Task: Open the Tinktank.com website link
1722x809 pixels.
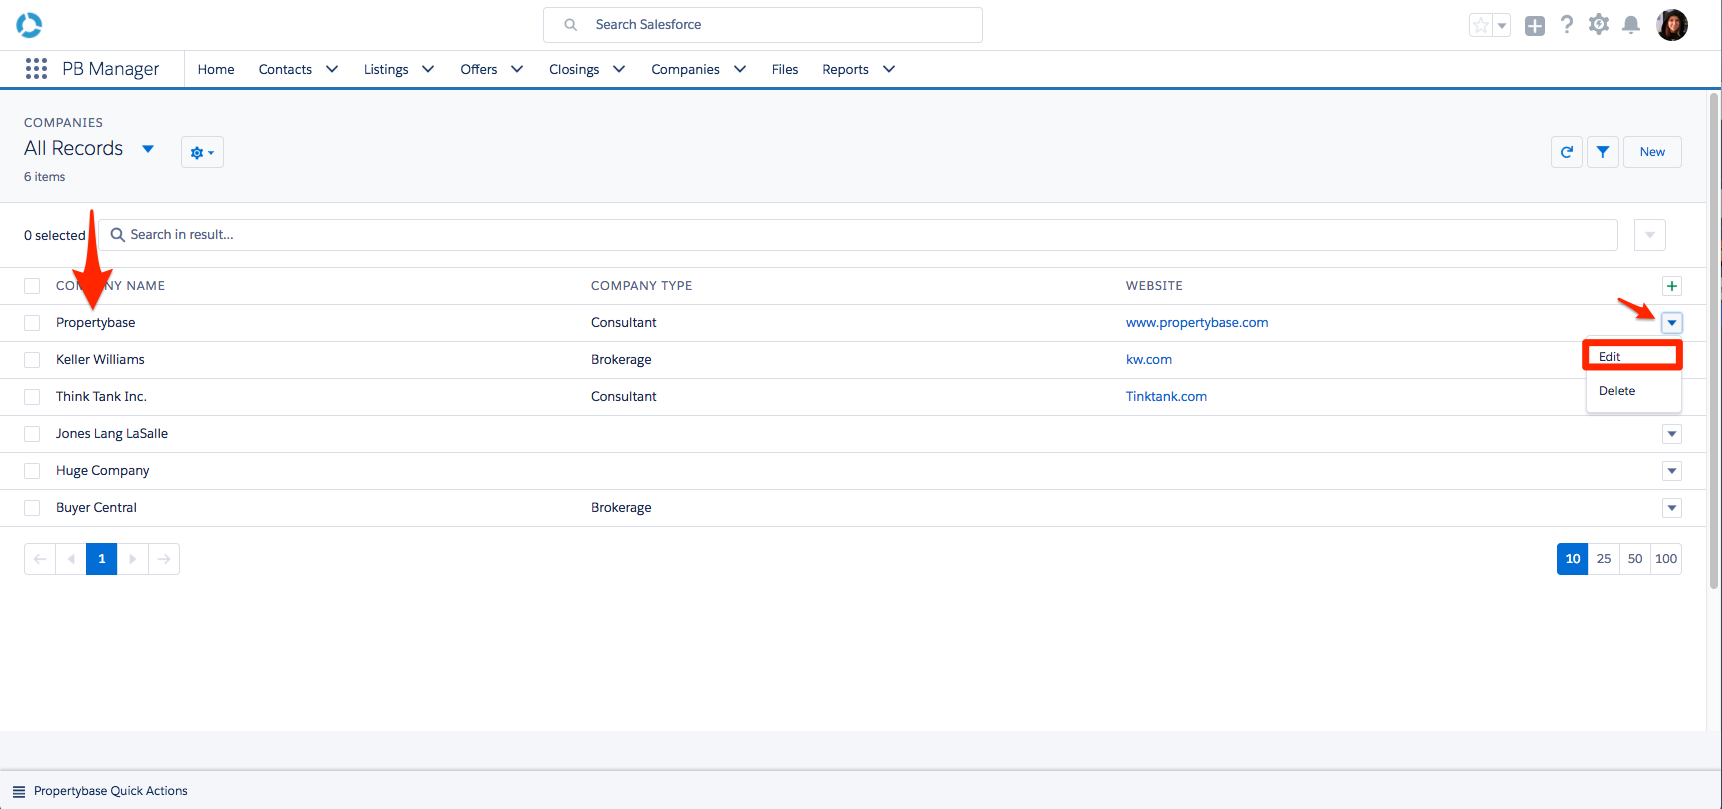Action: click(1166, 397)
